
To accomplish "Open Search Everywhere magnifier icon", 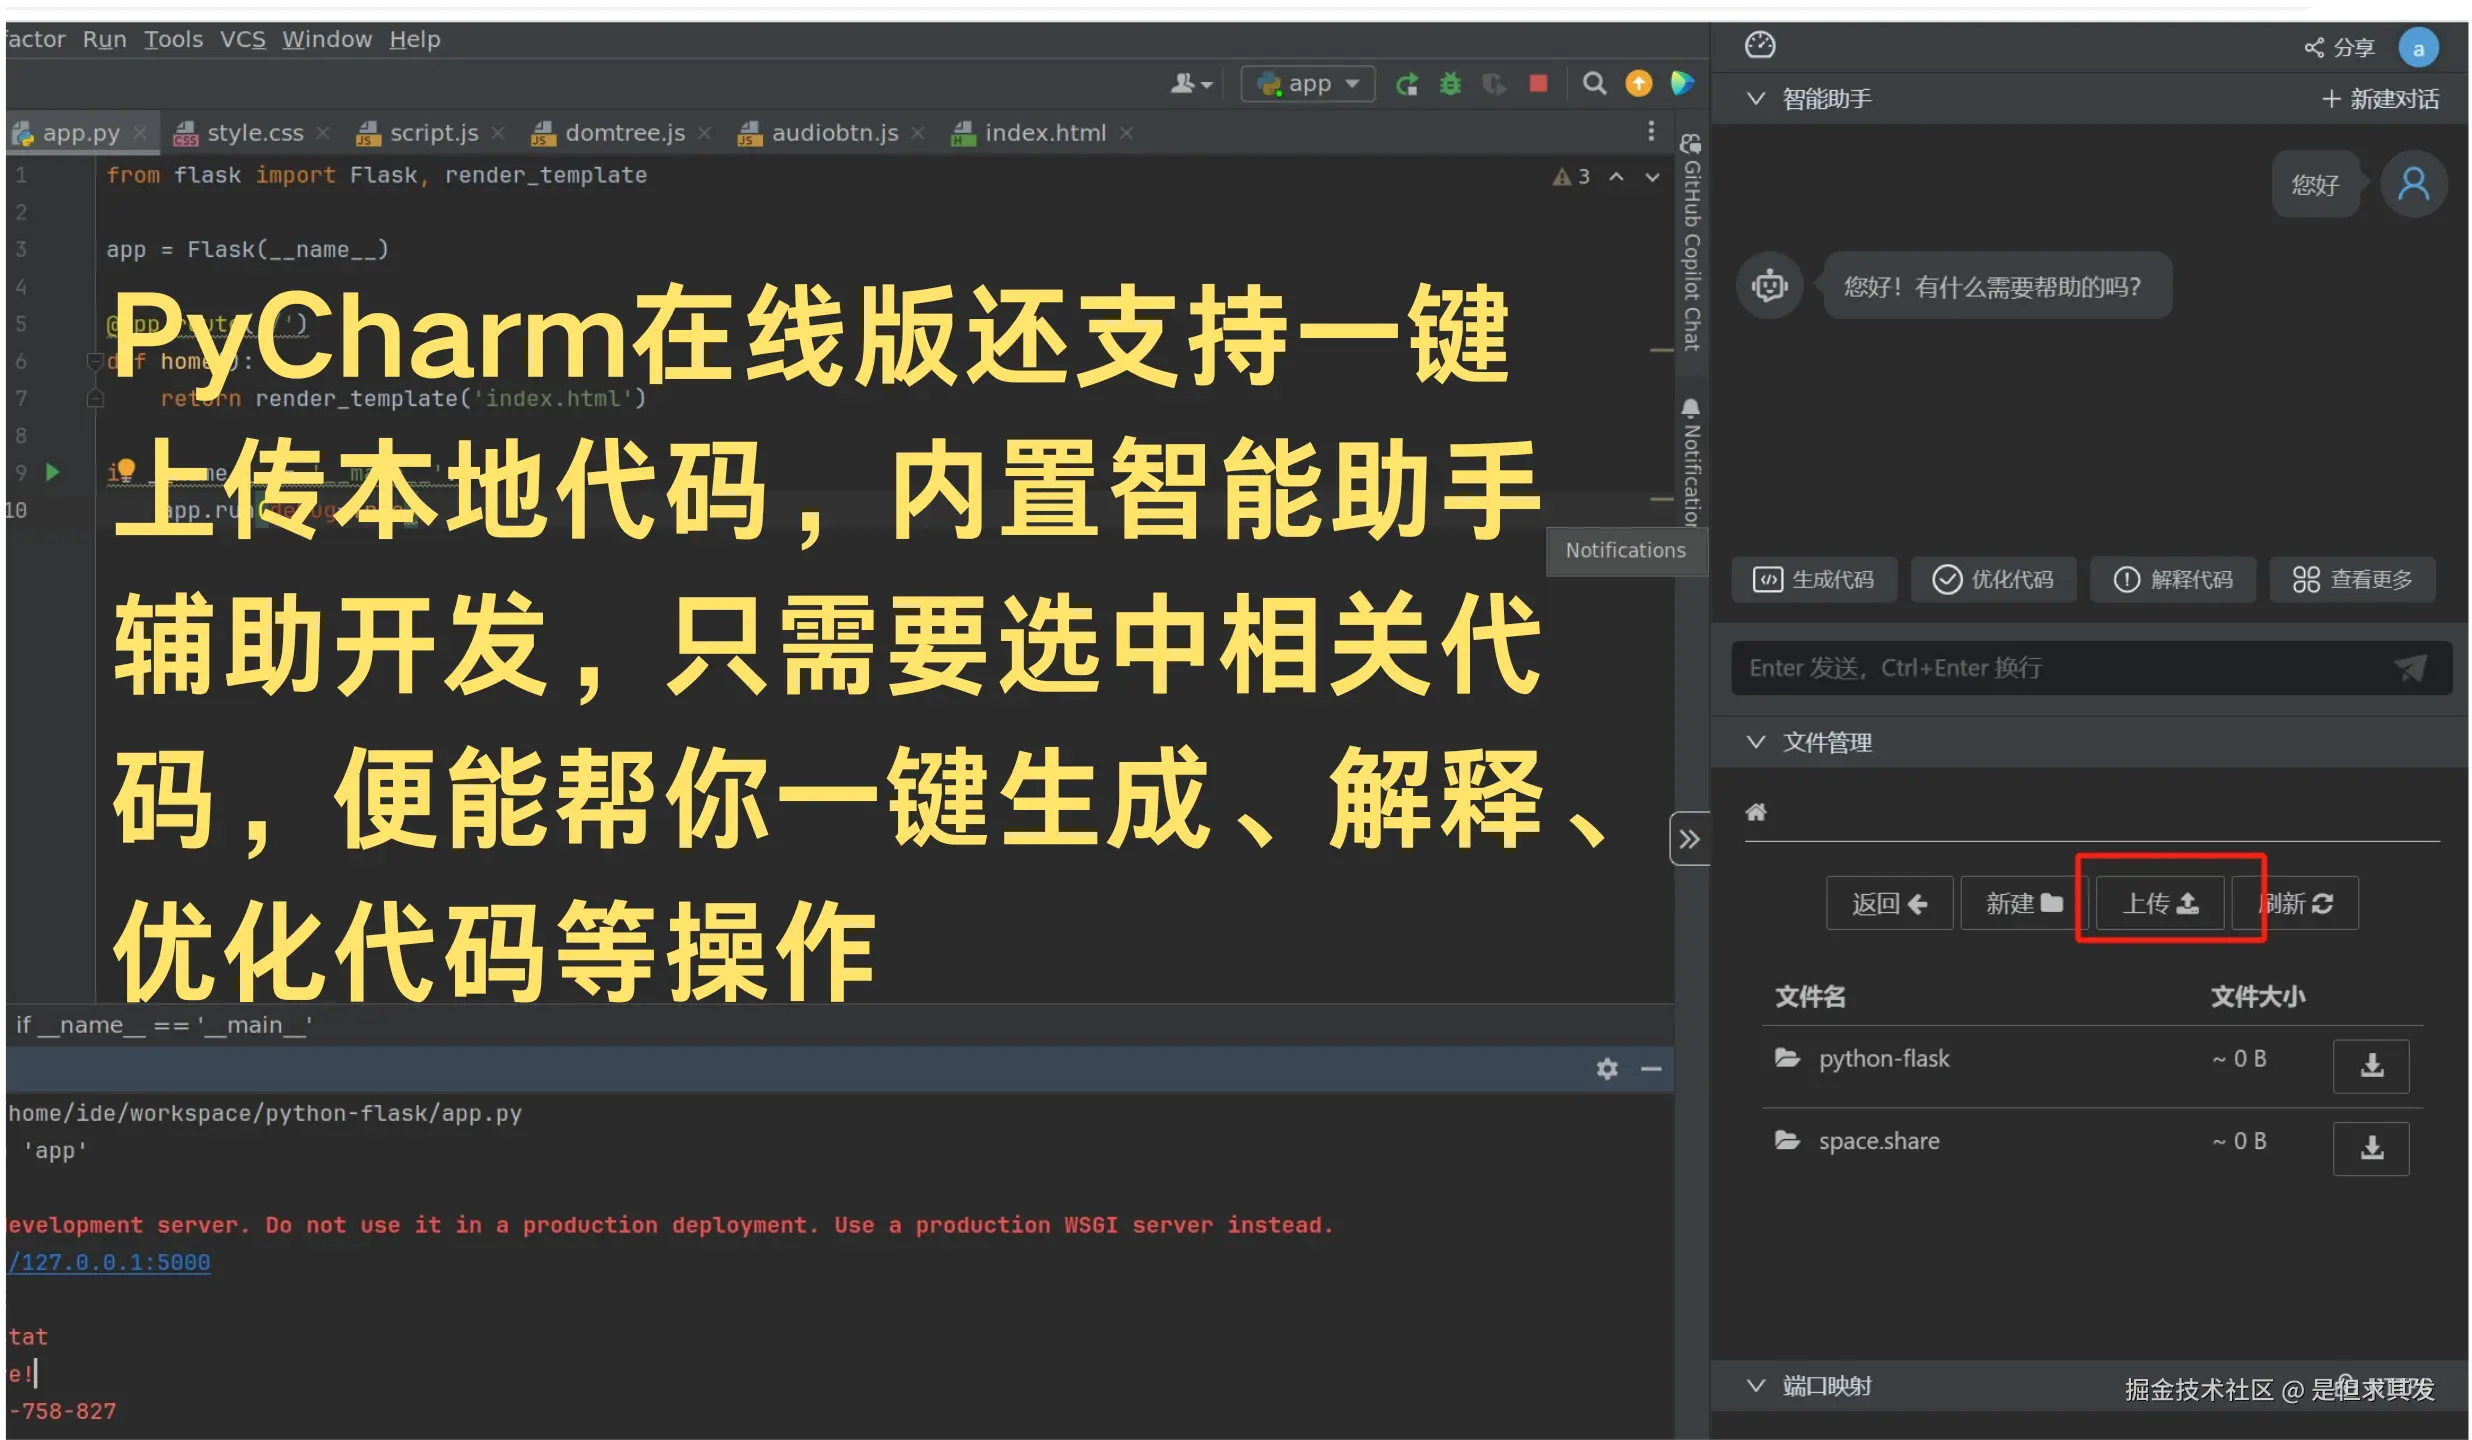I will tap(1595, 83).
